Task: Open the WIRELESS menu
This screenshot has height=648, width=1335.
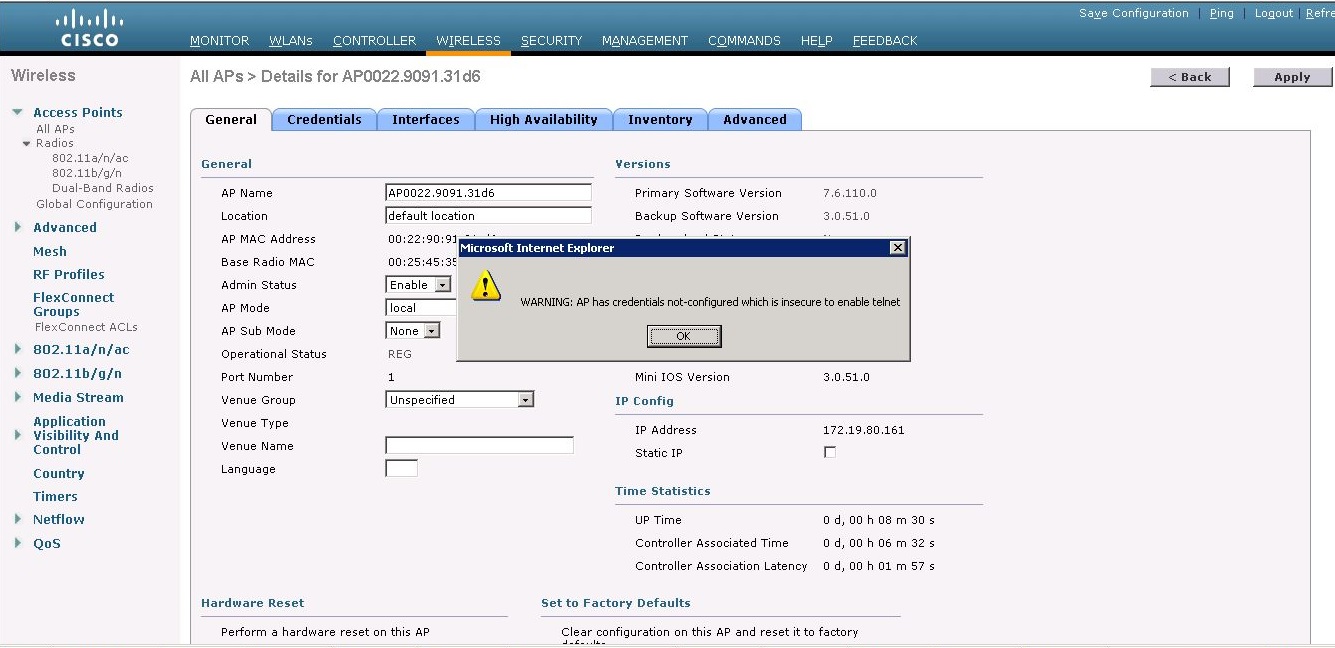Action: (x=468, y=41)
